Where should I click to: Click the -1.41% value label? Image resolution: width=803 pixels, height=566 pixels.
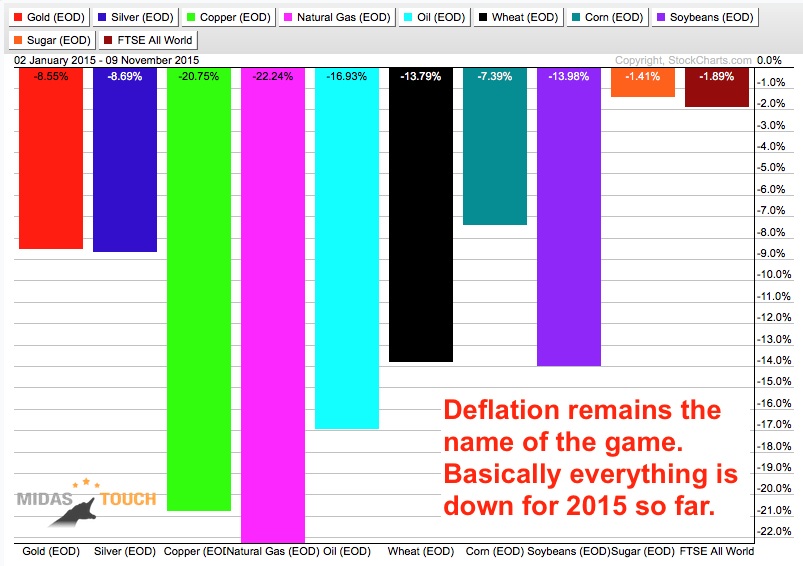pos(643,76)
